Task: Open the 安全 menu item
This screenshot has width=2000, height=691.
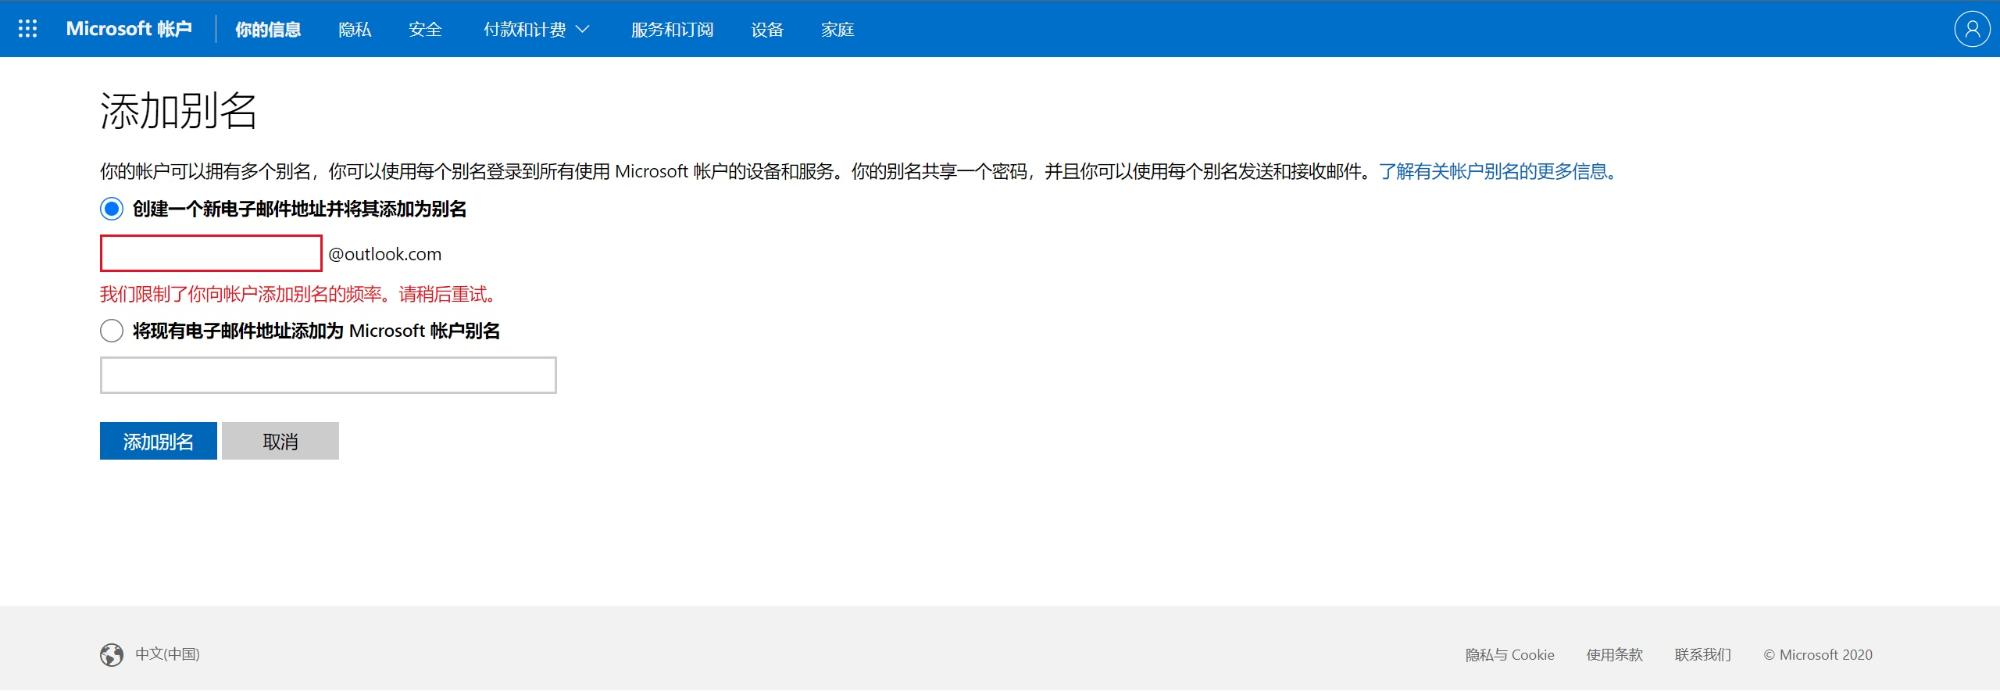Action: pos(425,30)
